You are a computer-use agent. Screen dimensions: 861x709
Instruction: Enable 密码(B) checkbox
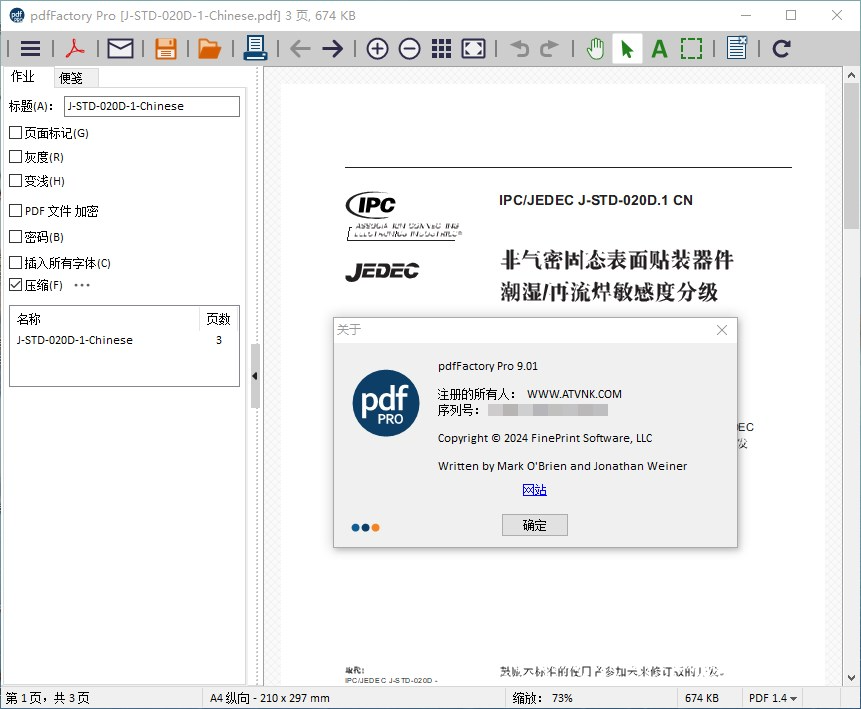click(x=15, y=237)
